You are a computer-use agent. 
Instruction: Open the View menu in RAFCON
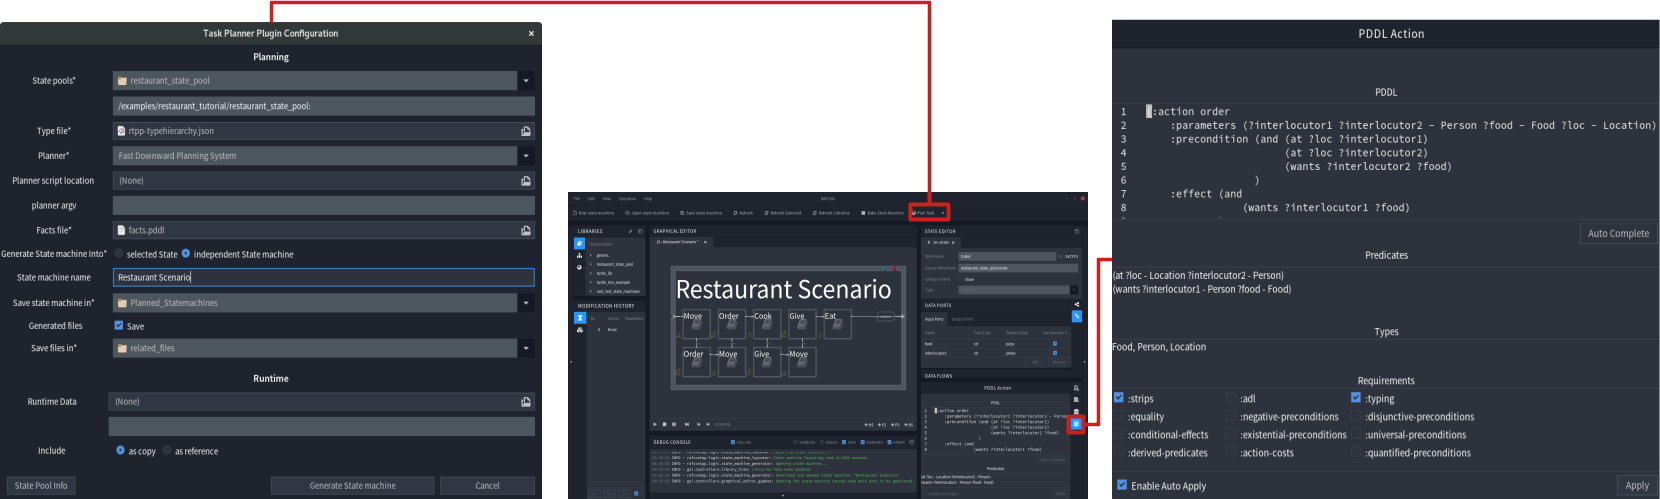pyautogui.click(x=606, y=199)
